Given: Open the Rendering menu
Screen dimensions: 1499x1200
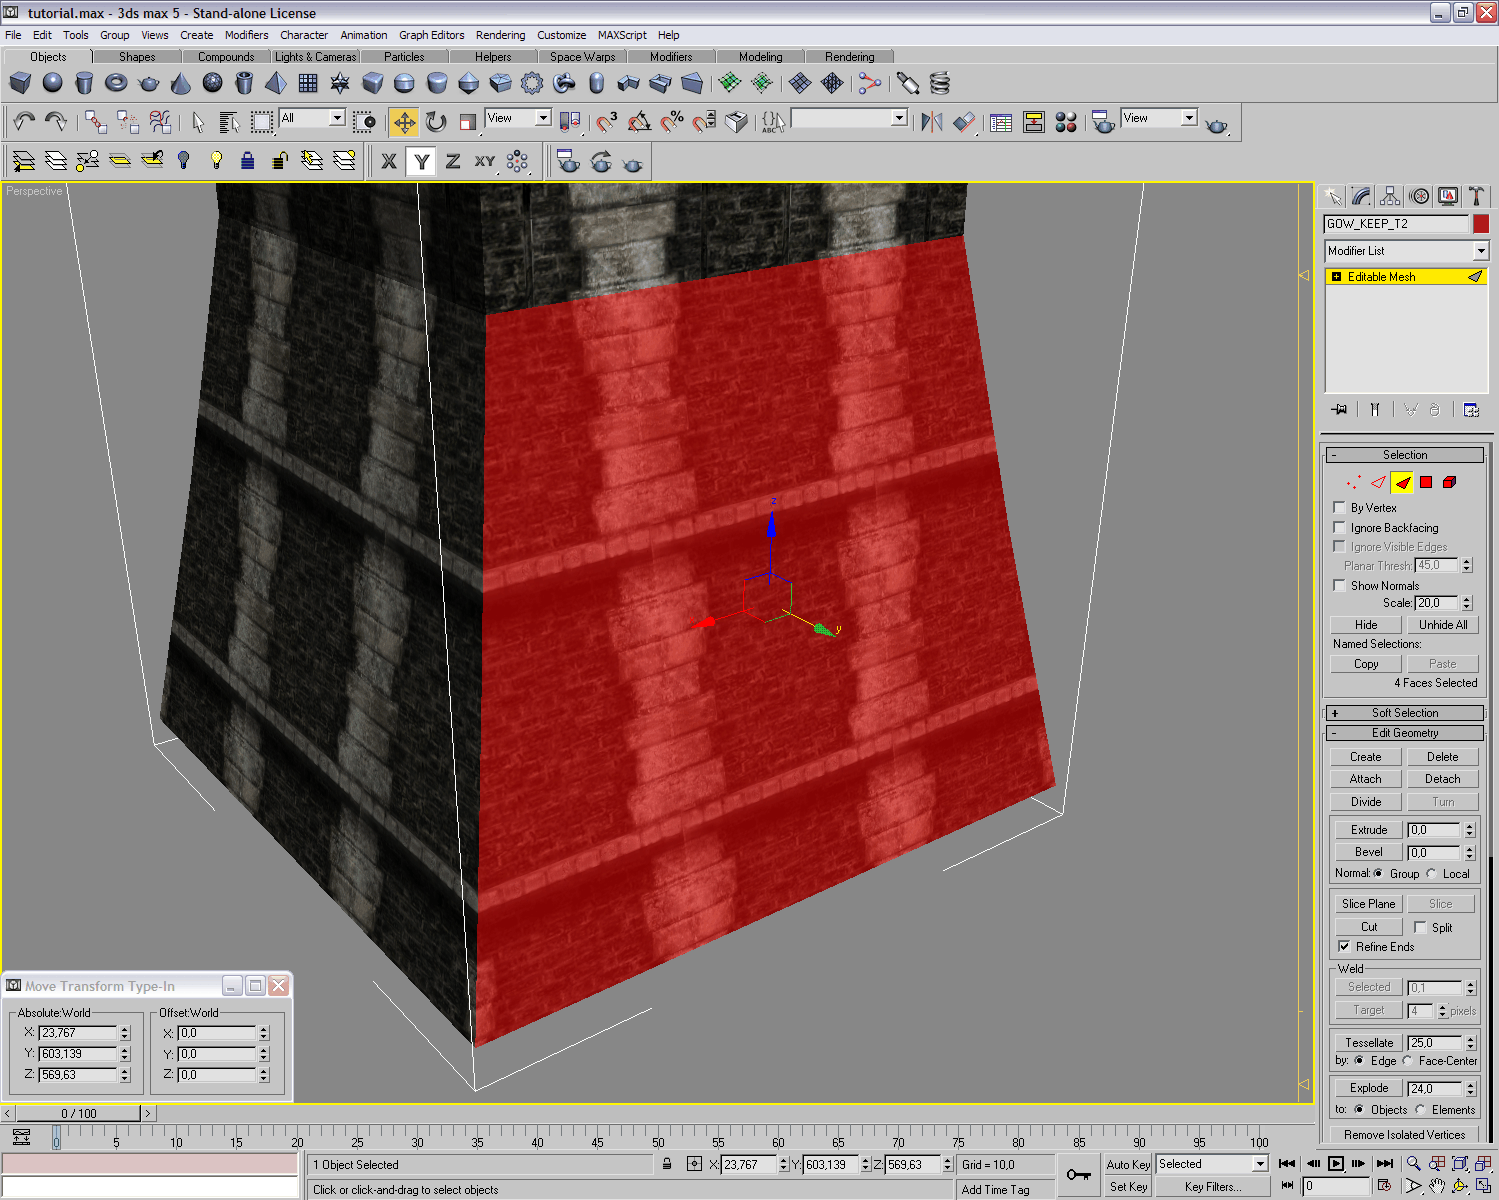Looking at the screenshot, I should [x=500, y=35].
